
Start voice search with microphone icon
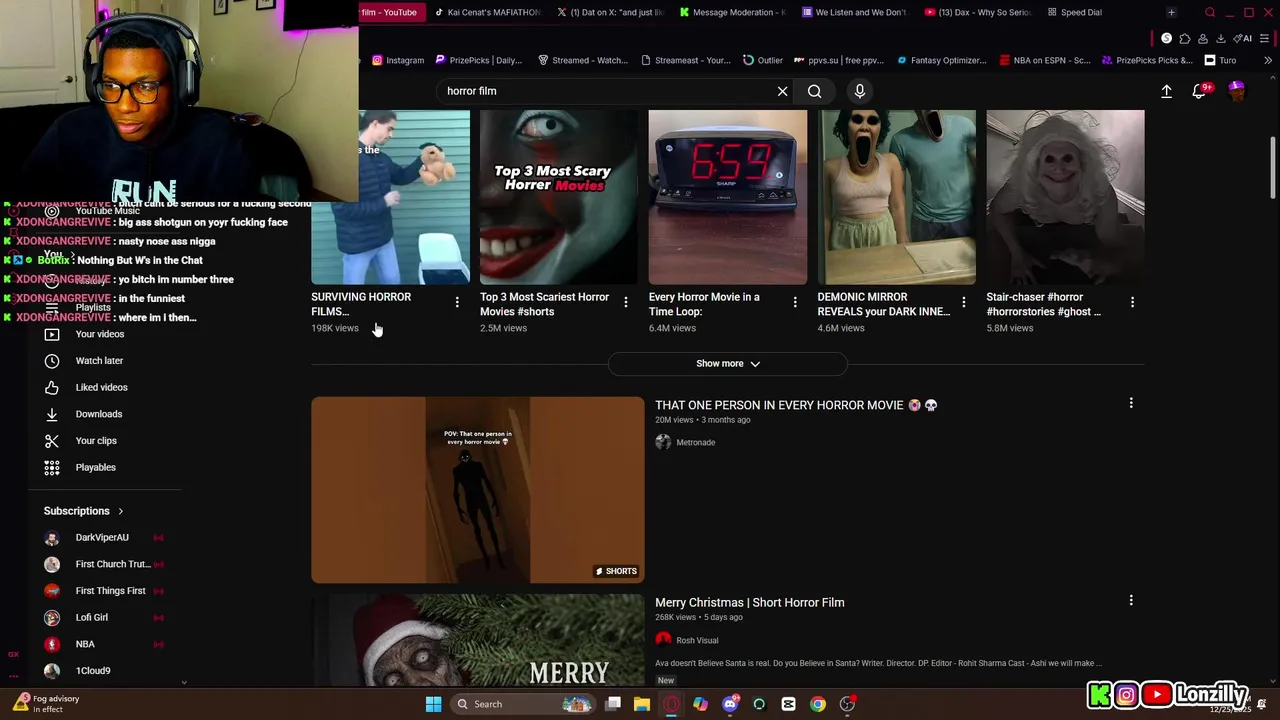[860, 91]
